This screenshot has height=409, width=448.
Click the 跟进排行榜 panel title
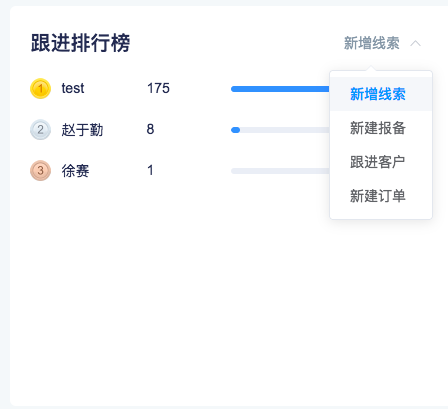(80, 43)
